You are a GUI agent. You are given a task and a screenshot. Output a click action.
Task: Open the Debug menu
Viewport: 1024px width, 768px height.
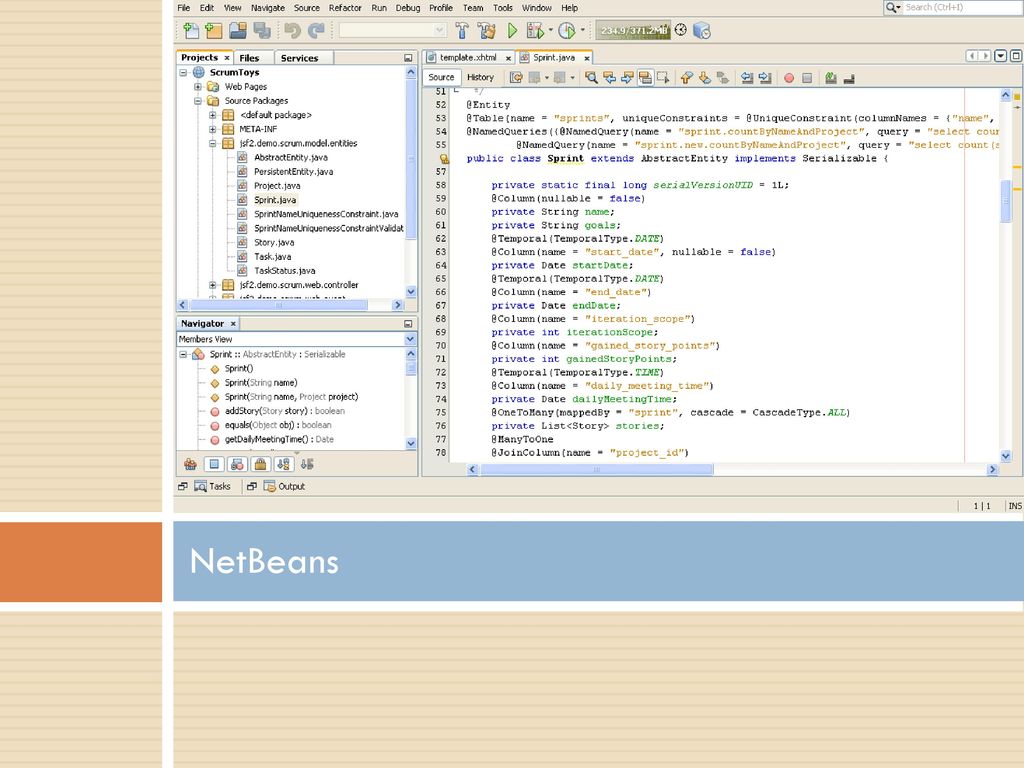click(x=408, y=8)
